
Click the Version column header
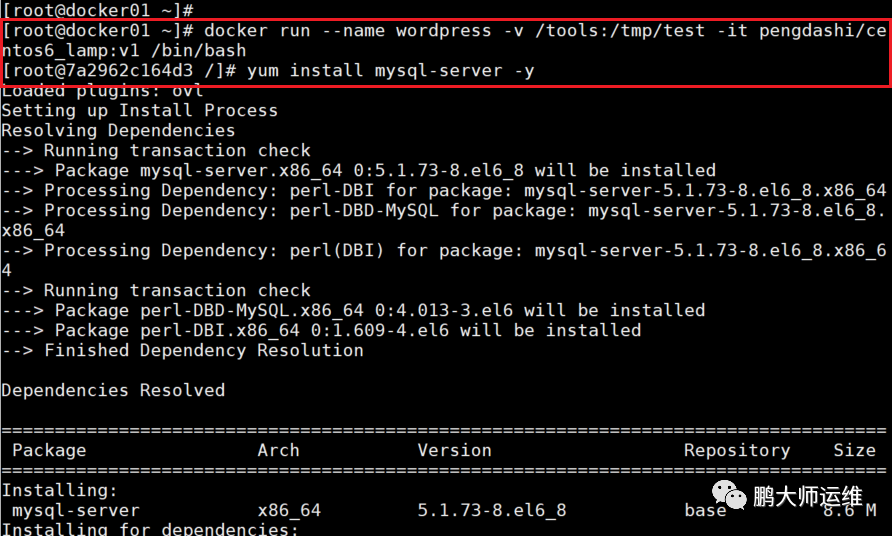(454, 450)
